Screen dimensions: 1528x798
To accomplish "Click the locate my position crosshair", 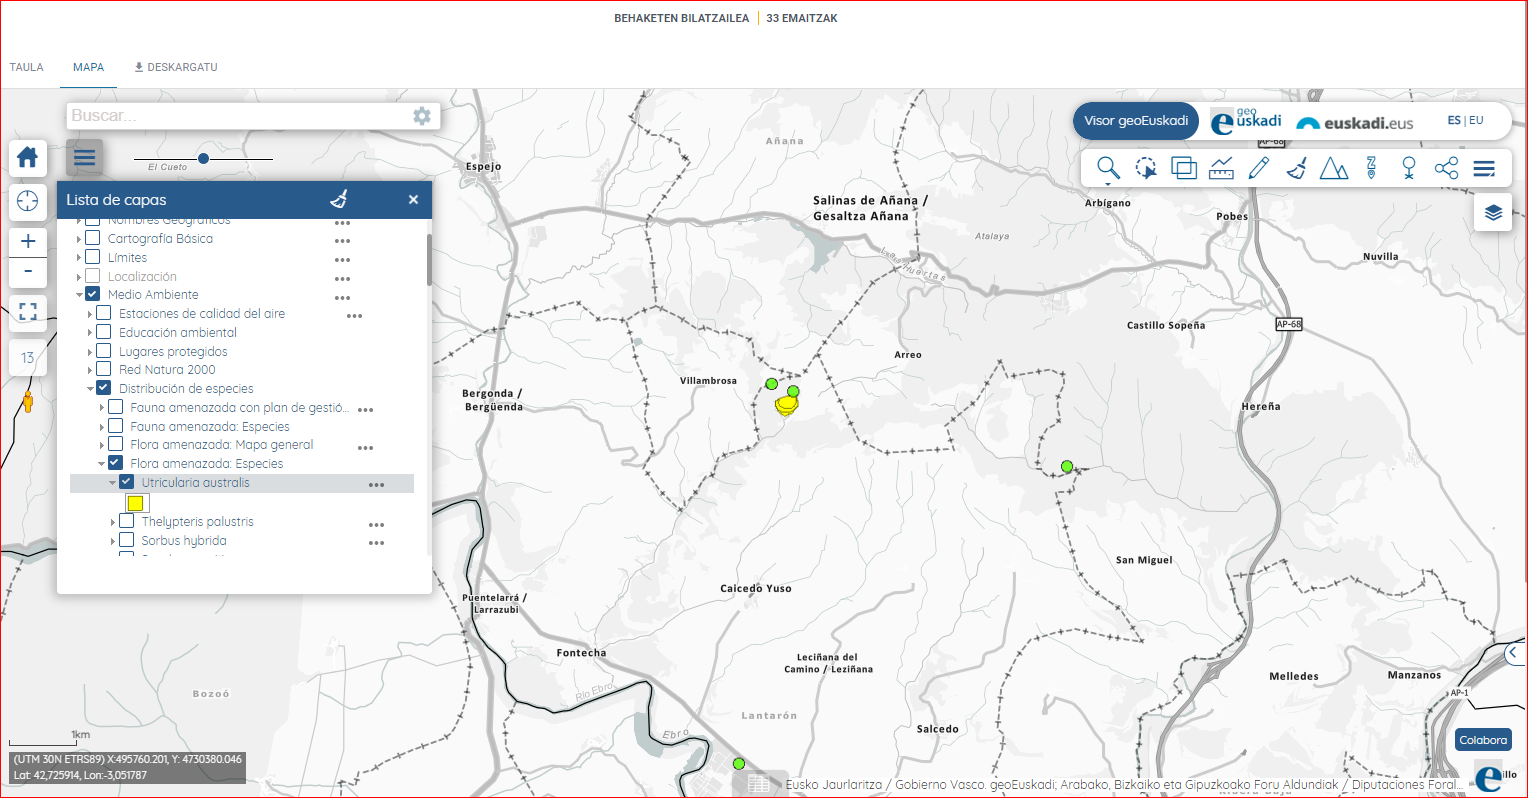I will click(28, 201).
